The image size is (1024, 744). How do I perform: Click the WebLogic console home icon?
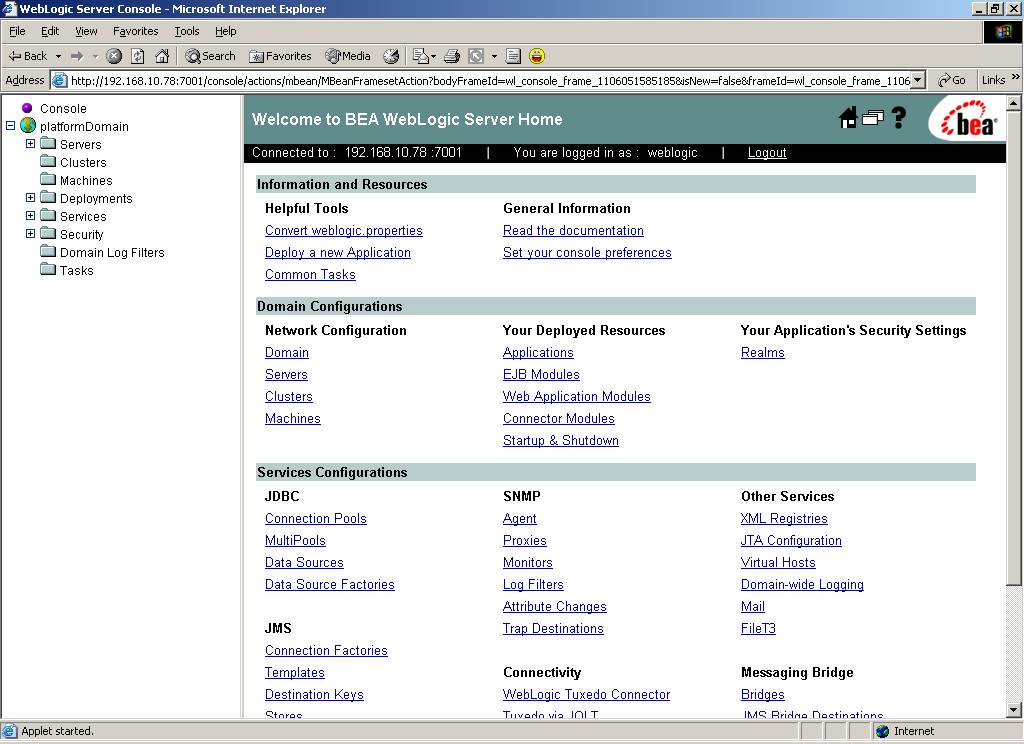(848, 118)
